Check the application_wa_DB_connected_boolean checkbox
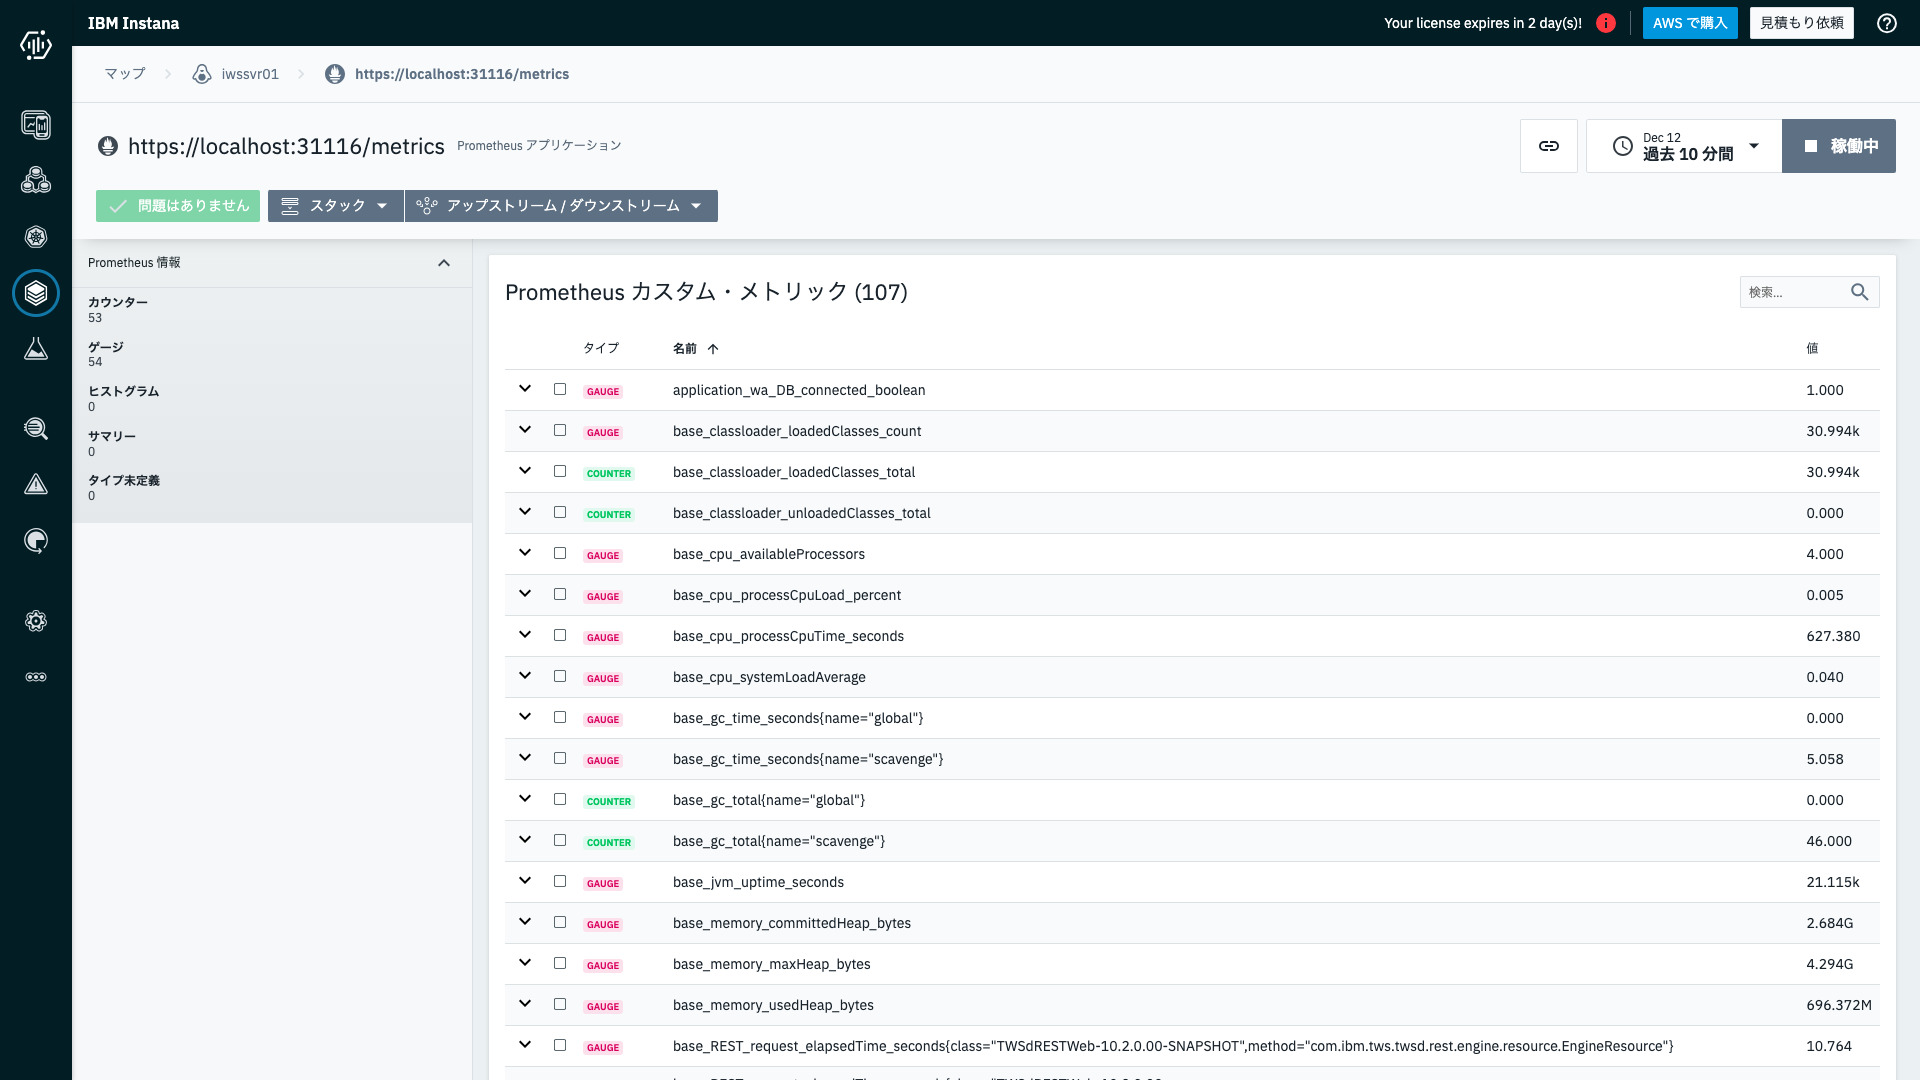The width and height of the screenshot is (1920, 1080). (x=560, y=389)
